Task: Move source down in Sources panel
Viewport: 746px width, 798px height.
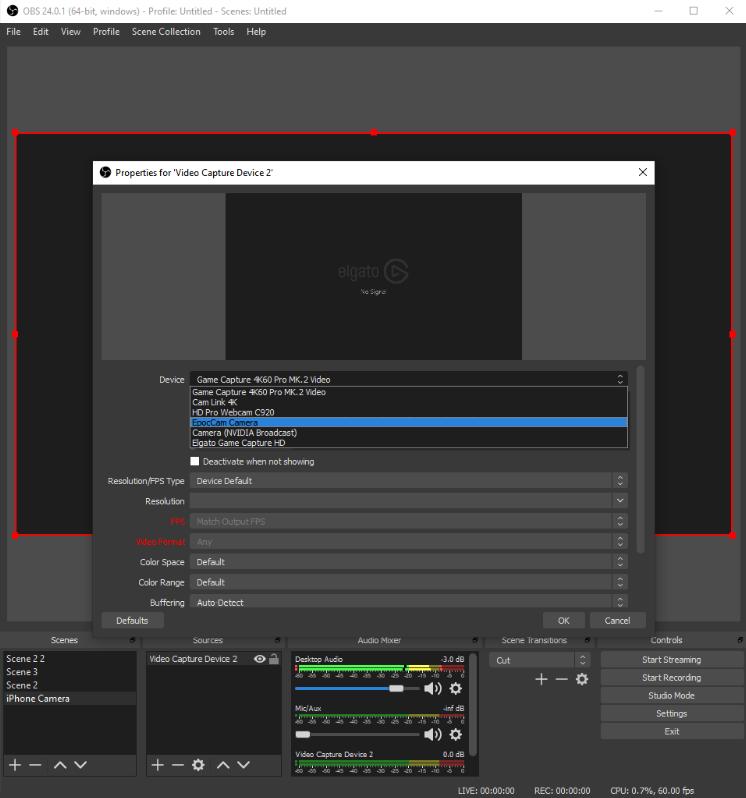Action: (x=243, y=764)
